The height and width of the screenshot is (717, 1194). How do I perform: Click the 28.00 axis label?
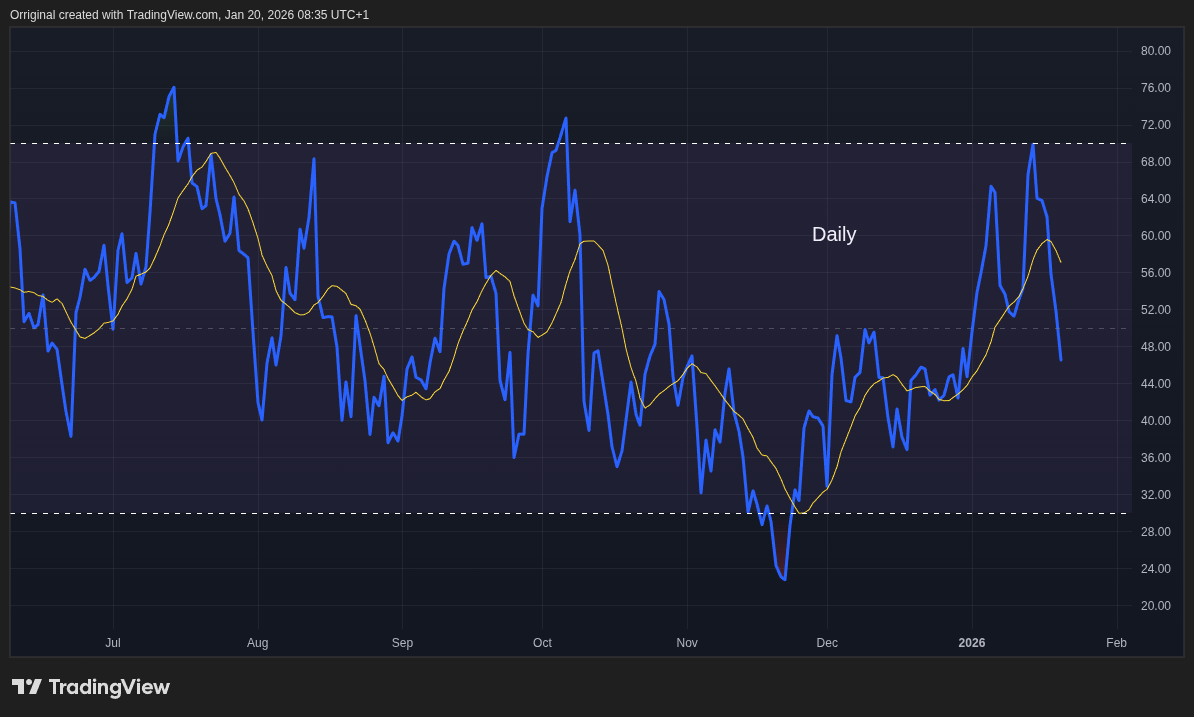1155,531
